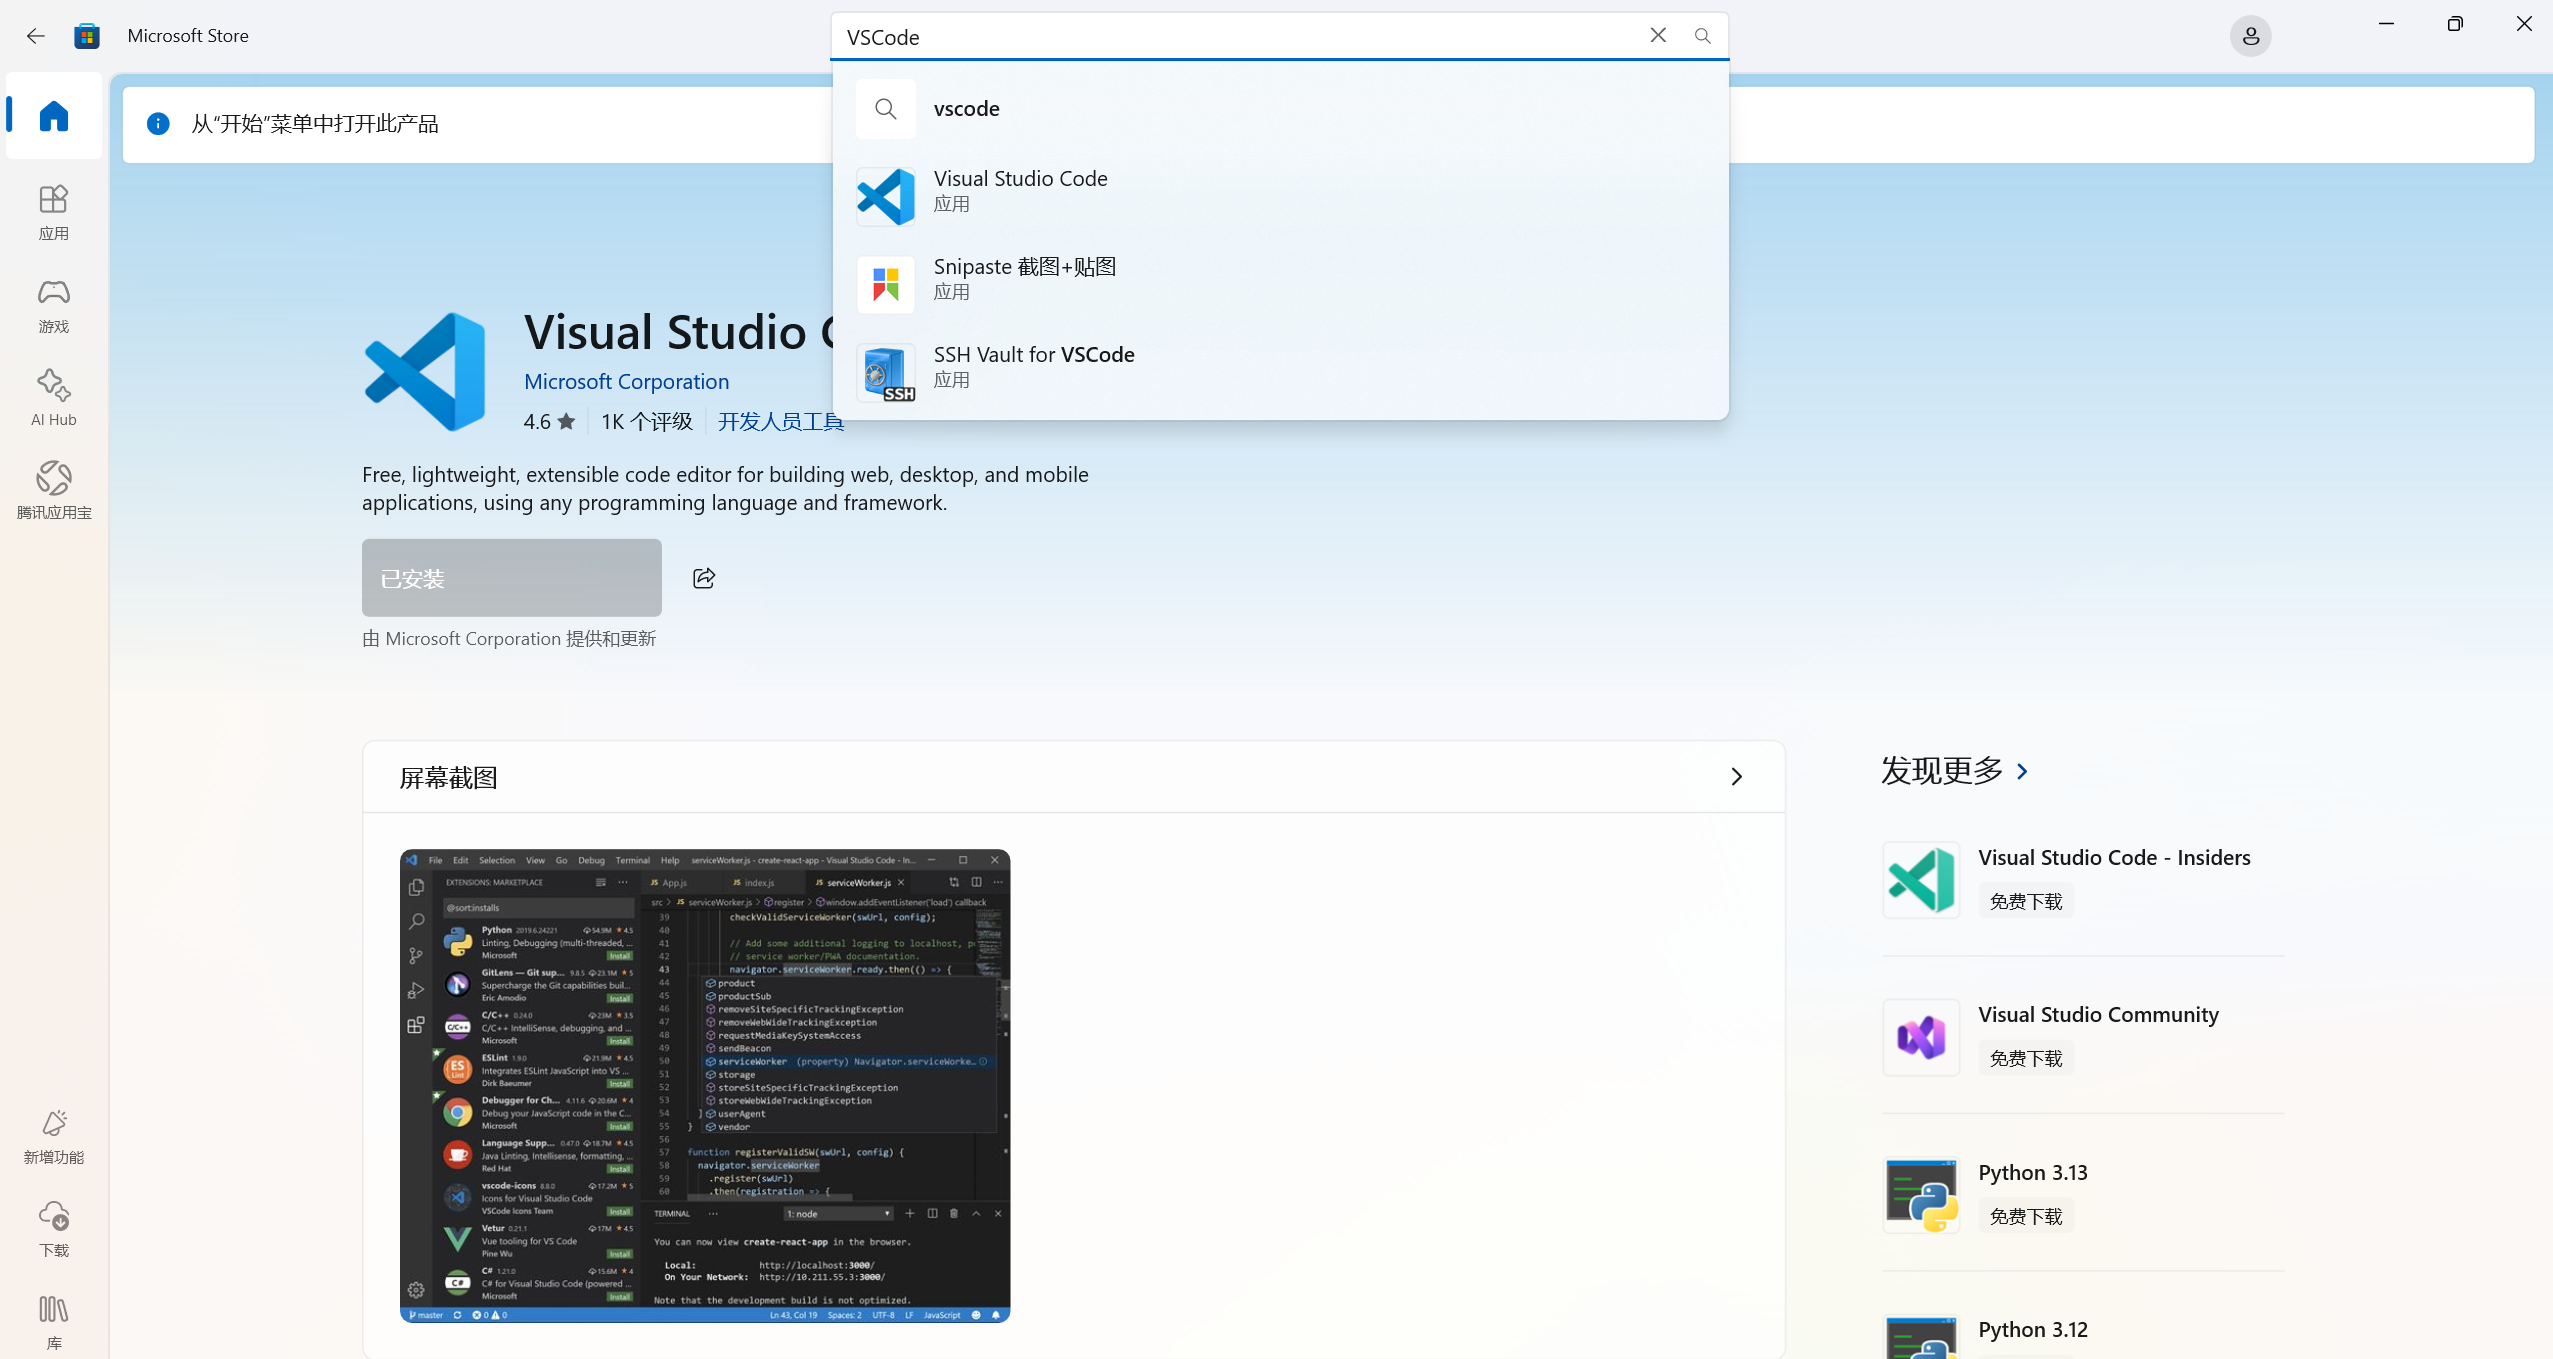Select the 'vscode' search suggestion
The width and height of the screenshot is (2553, 1359).
(966, 108)
